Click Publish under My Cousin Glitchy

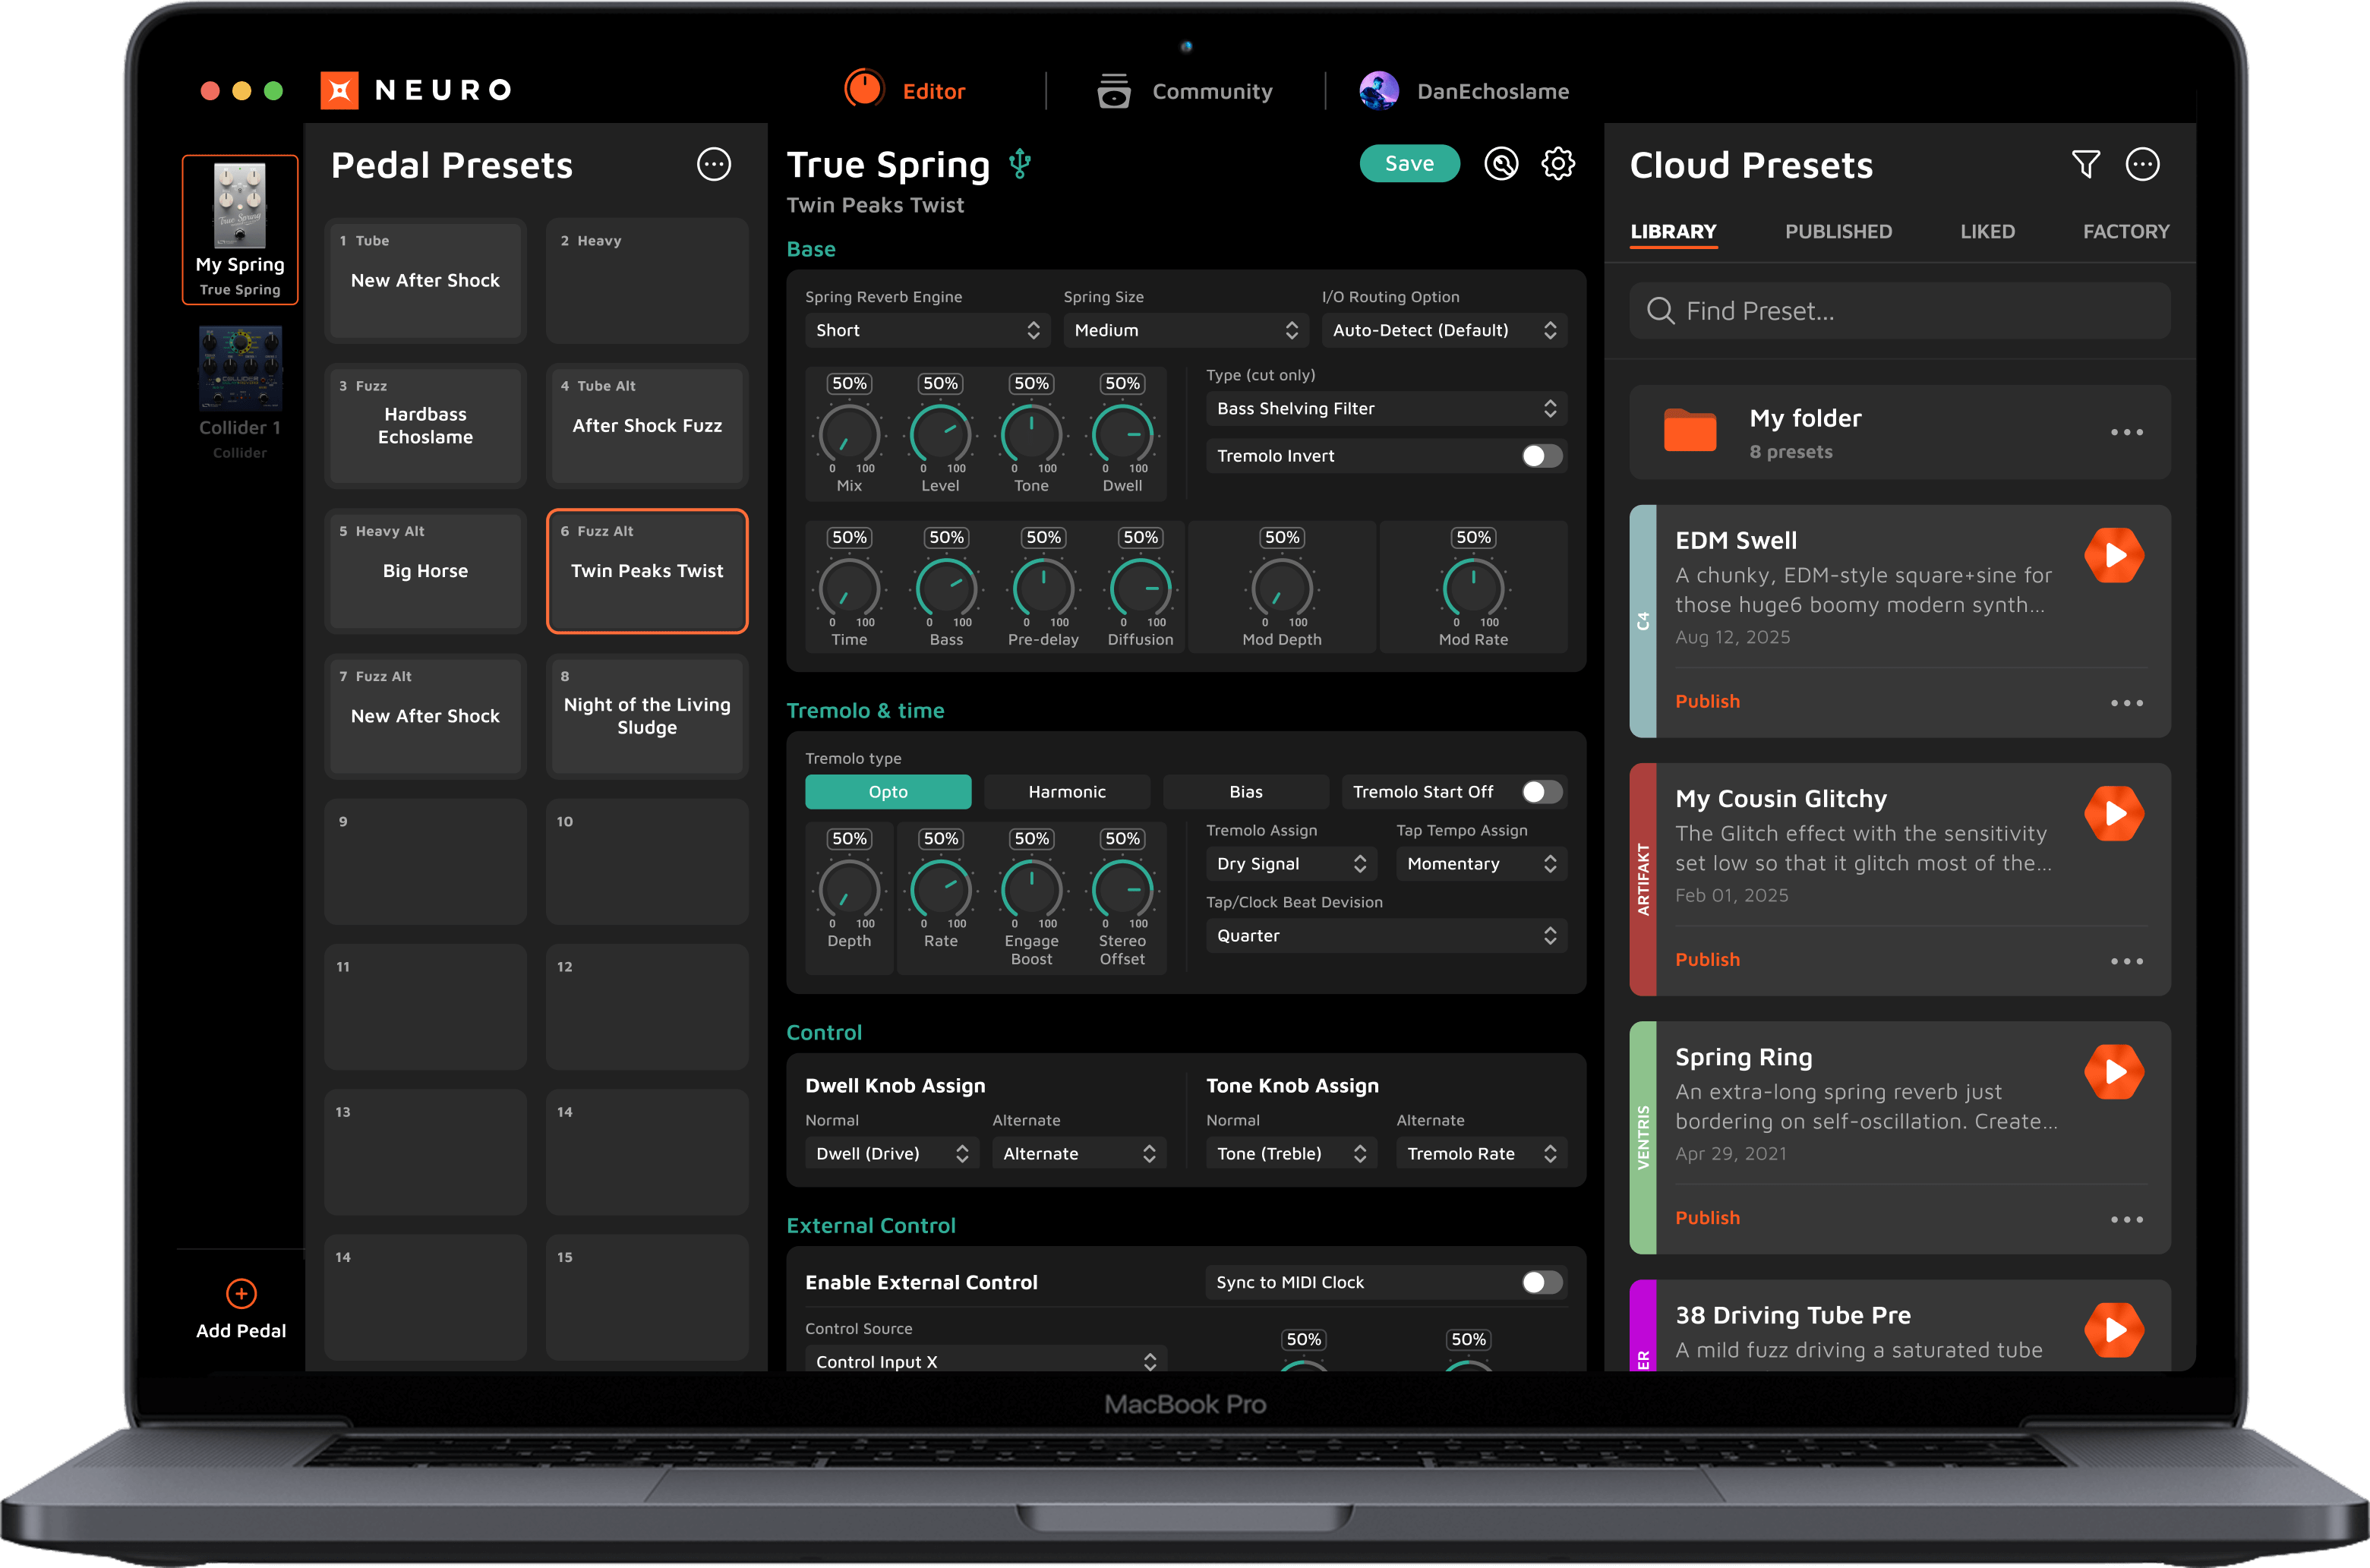coord(1707,959)
